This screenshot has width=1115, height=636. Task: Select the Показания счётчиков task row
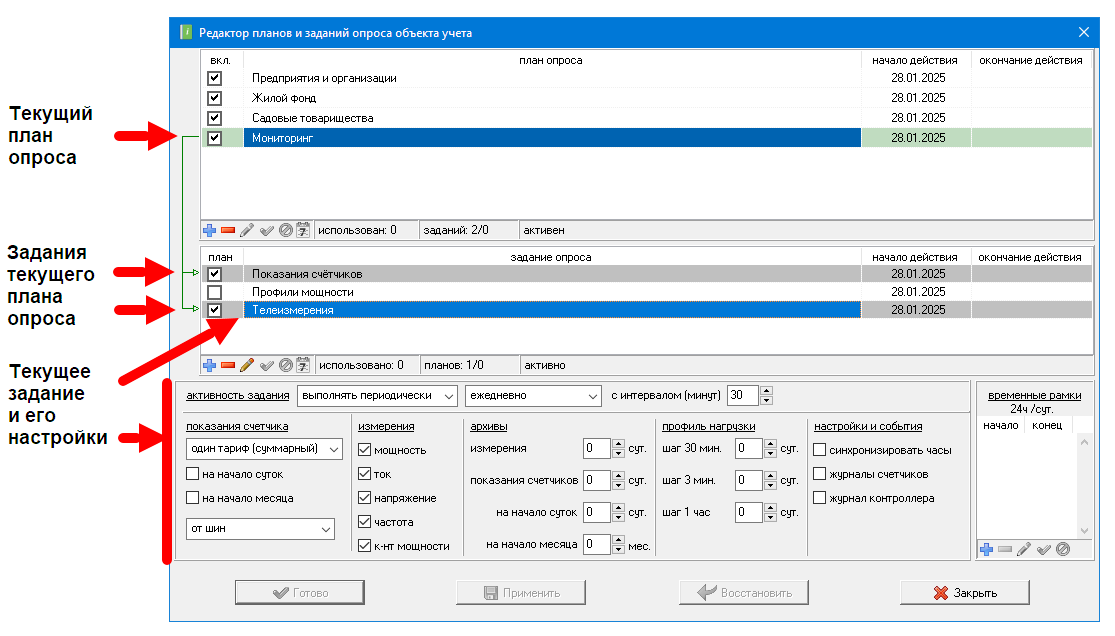647,274
